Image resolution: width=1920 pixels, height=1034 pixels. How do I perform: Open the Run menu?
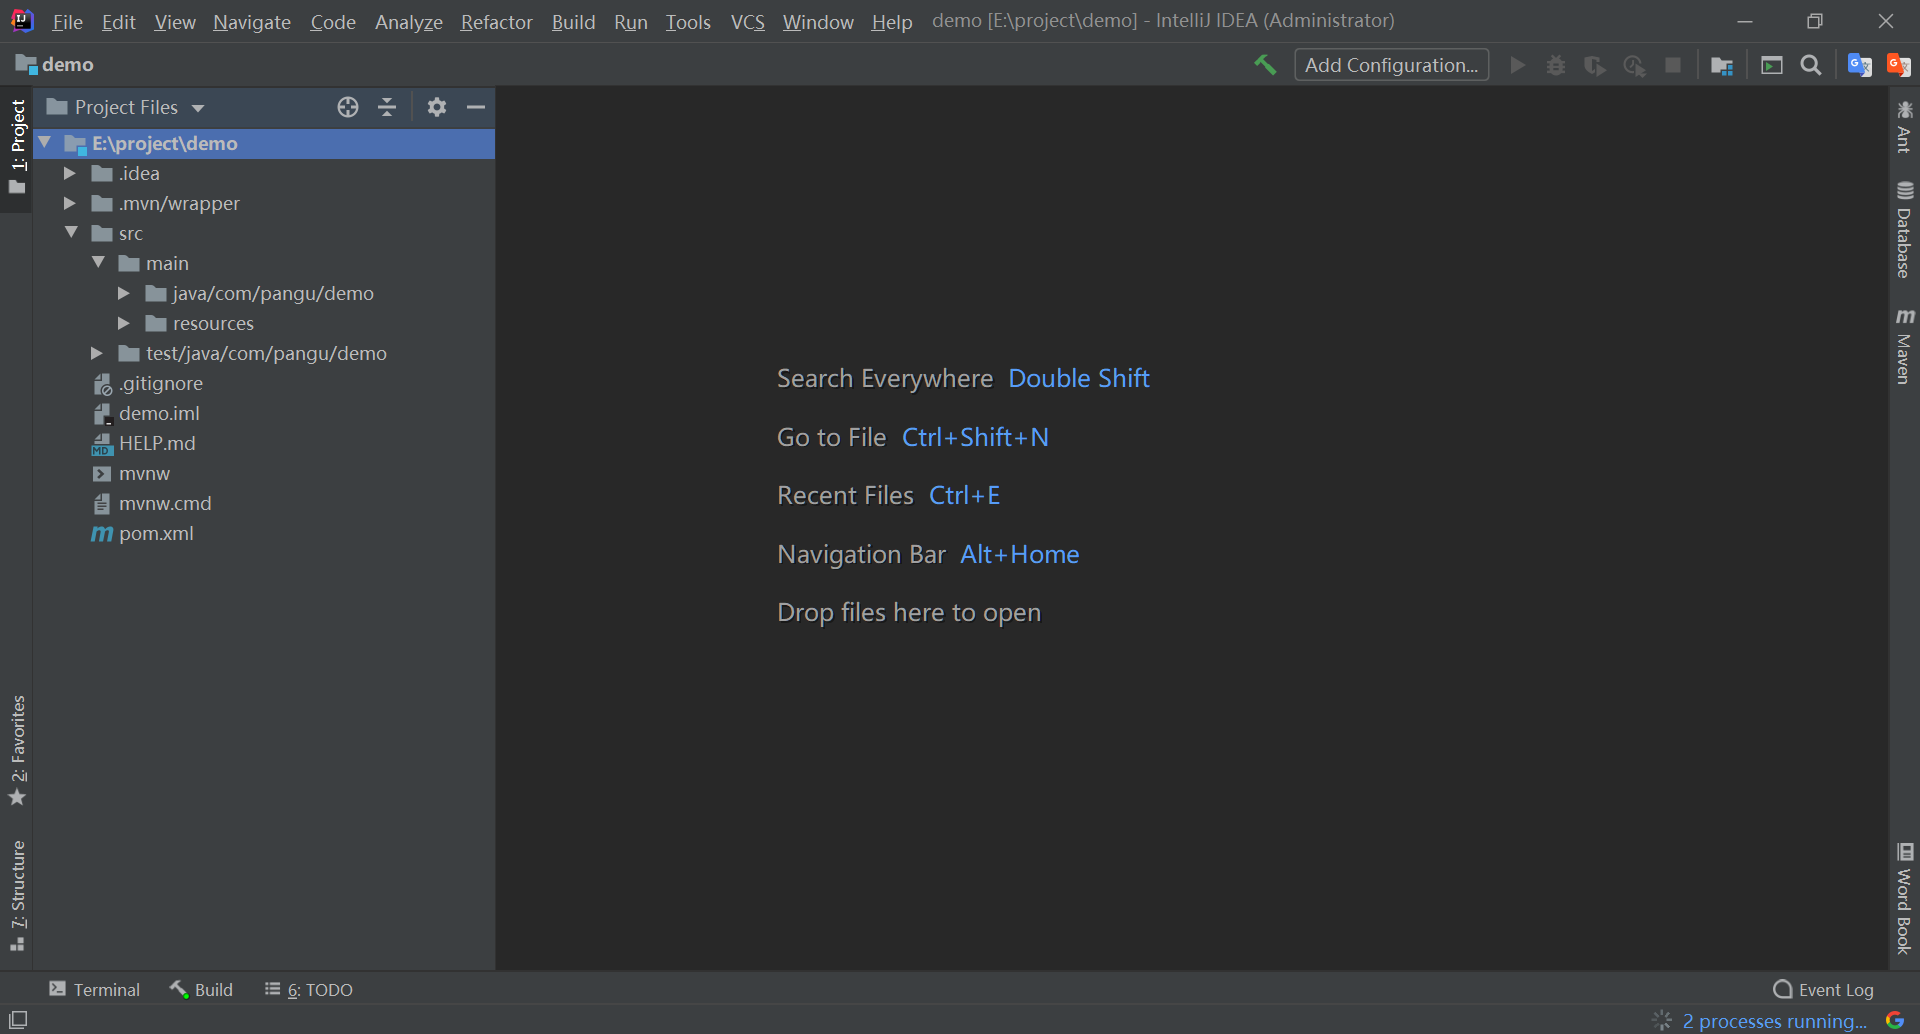coord(631,21)
